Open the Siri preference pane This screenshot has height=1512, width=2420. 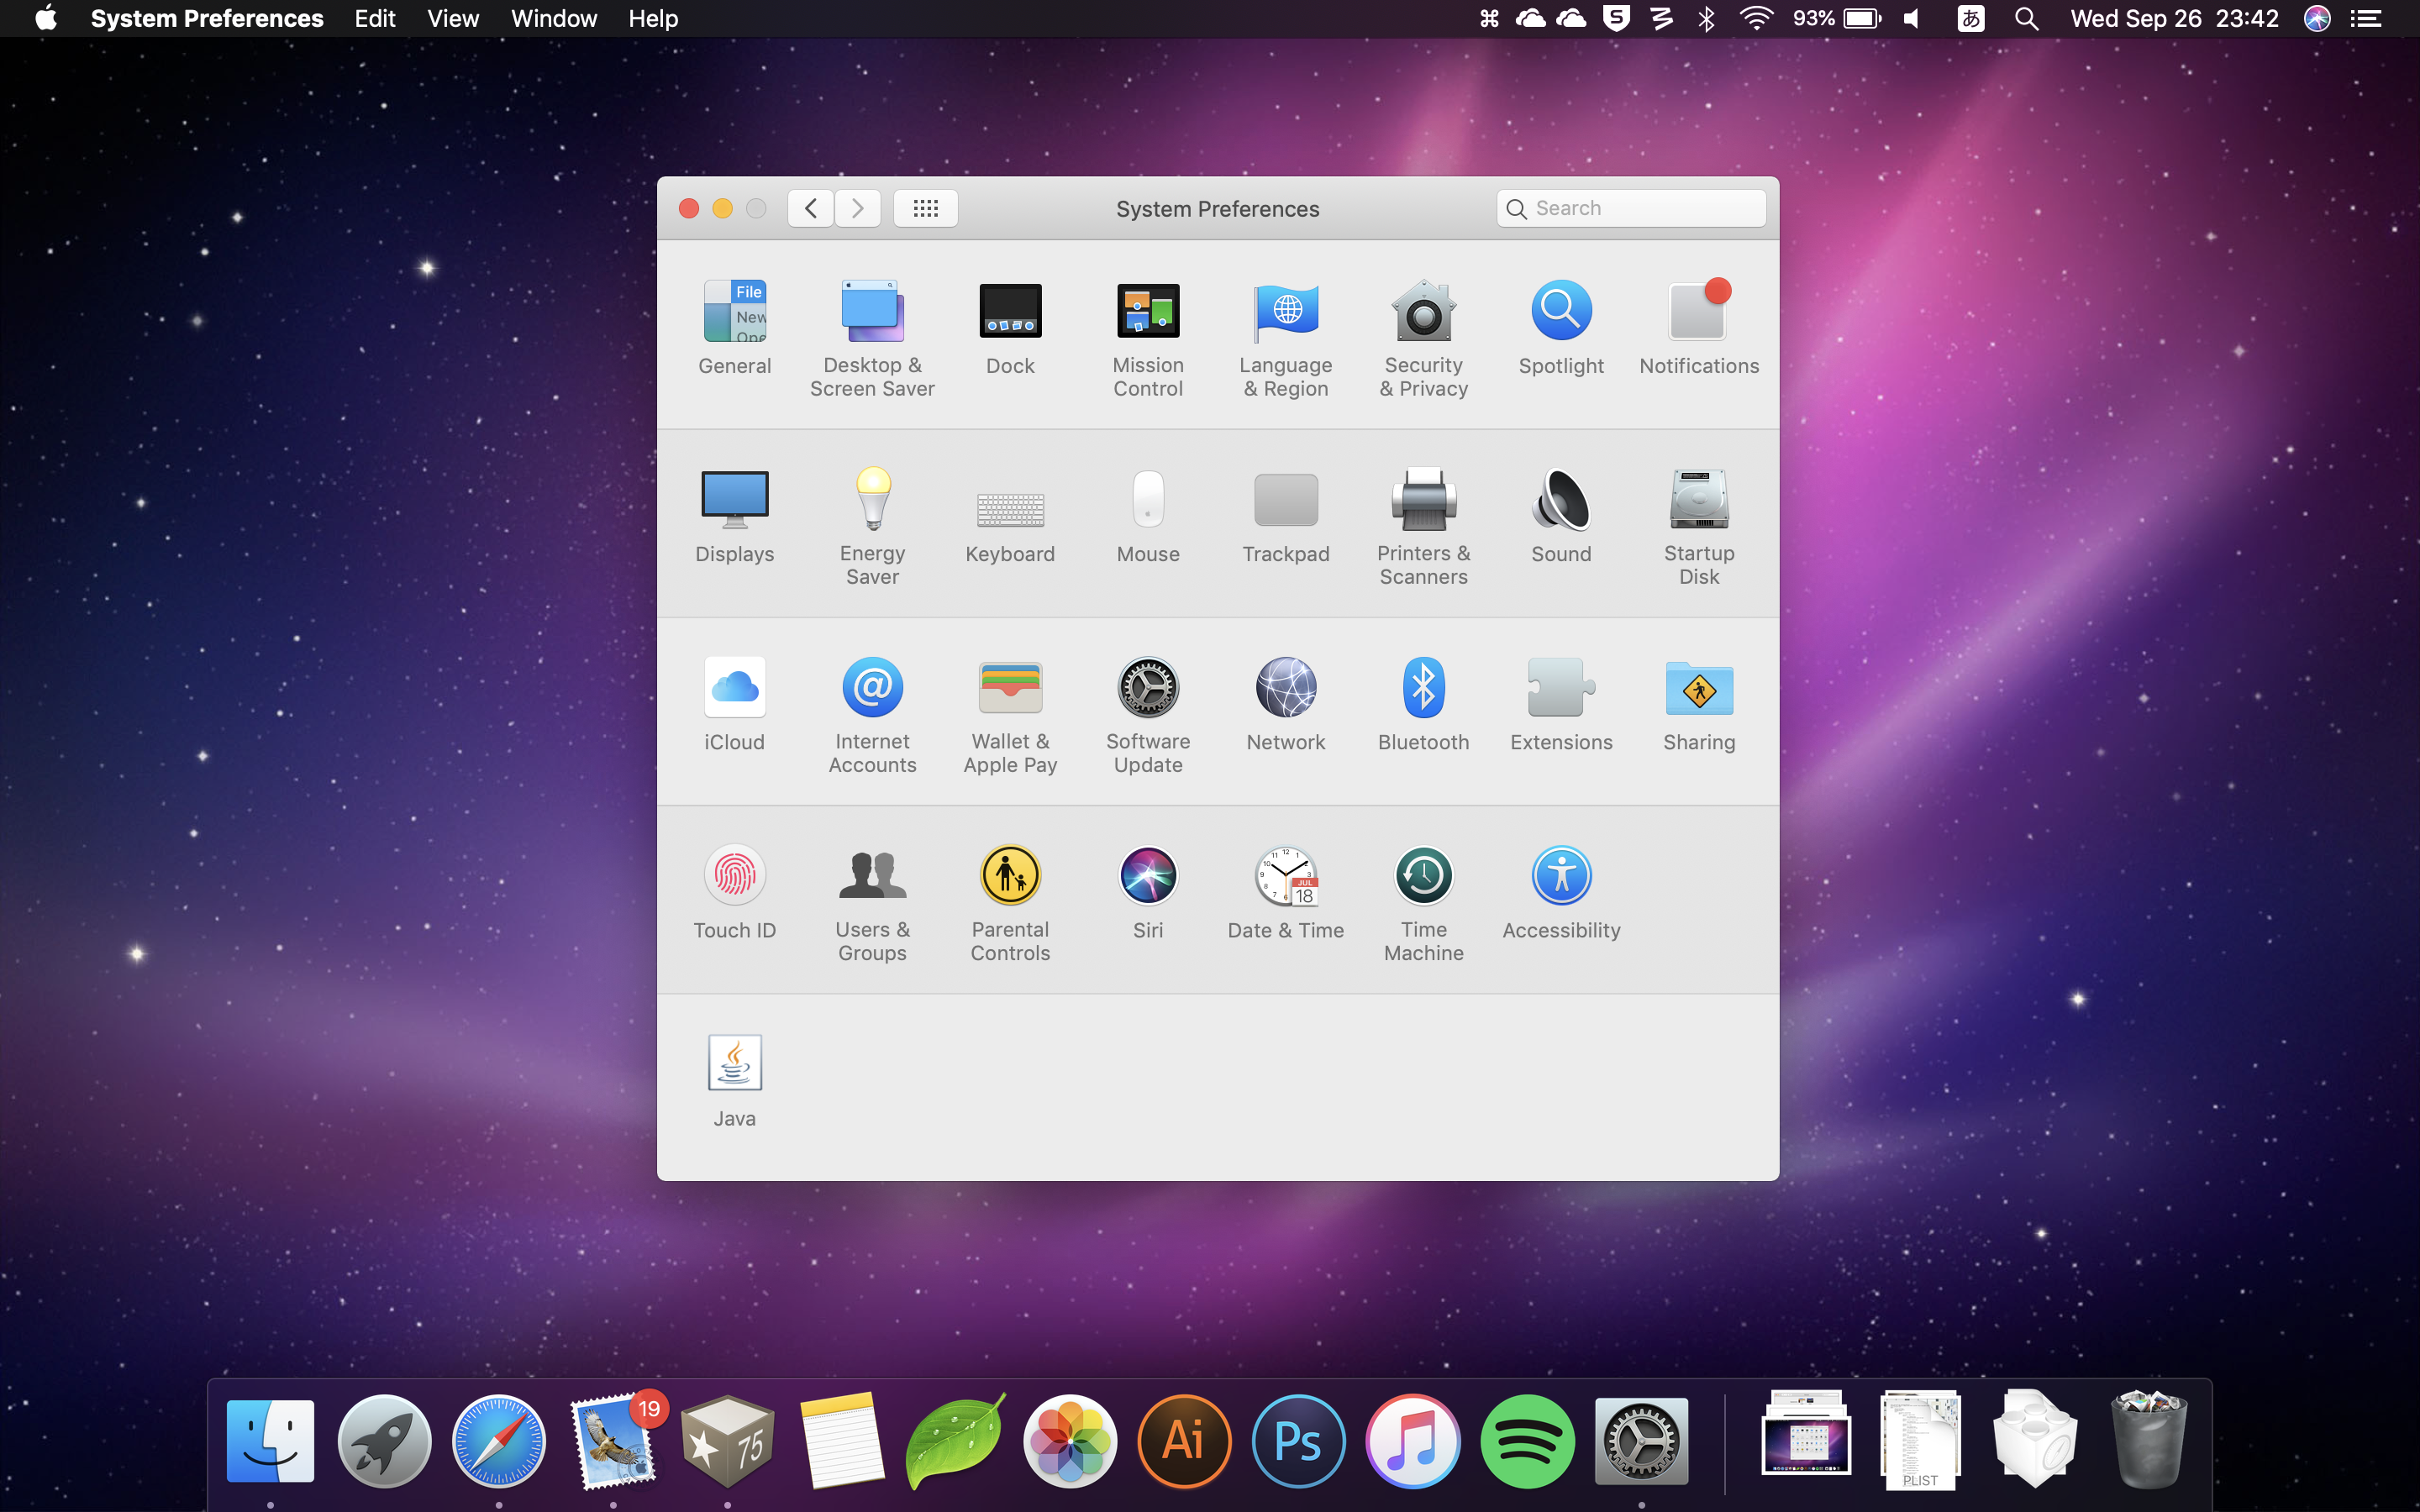(1148, 892)
